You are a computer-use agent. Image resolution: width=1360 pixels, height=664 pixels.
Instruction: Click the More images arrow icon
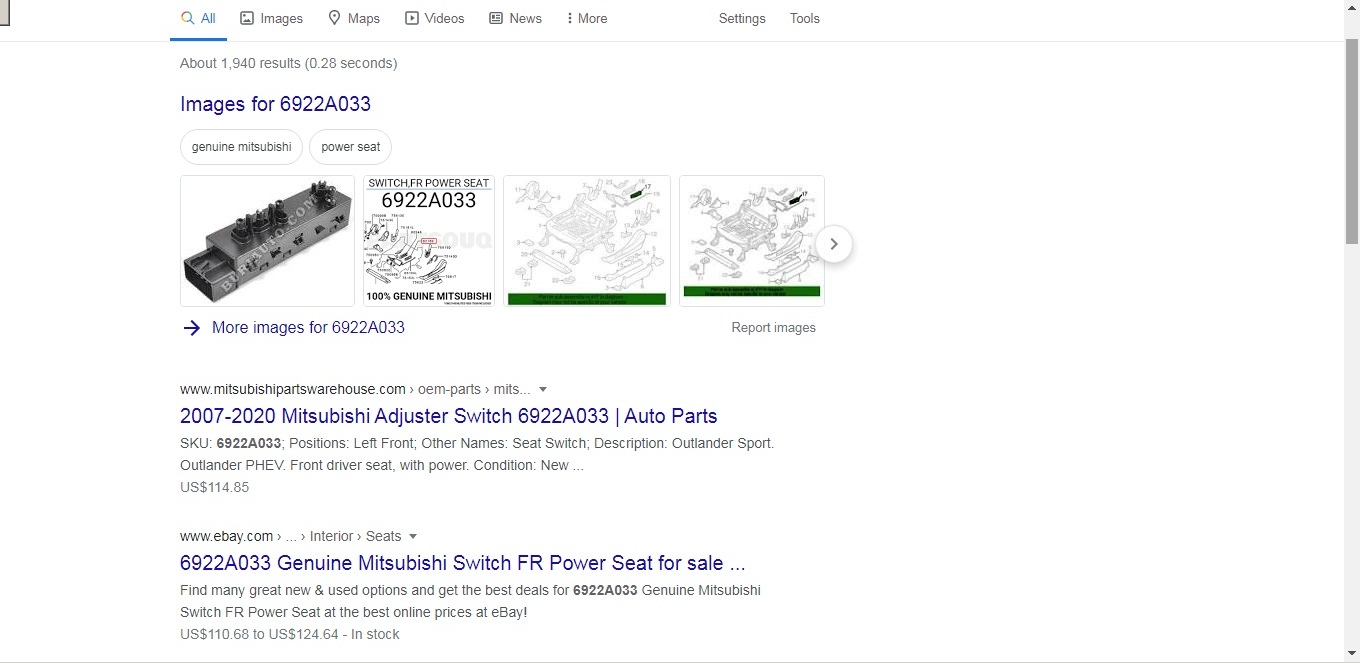[192, 328]
